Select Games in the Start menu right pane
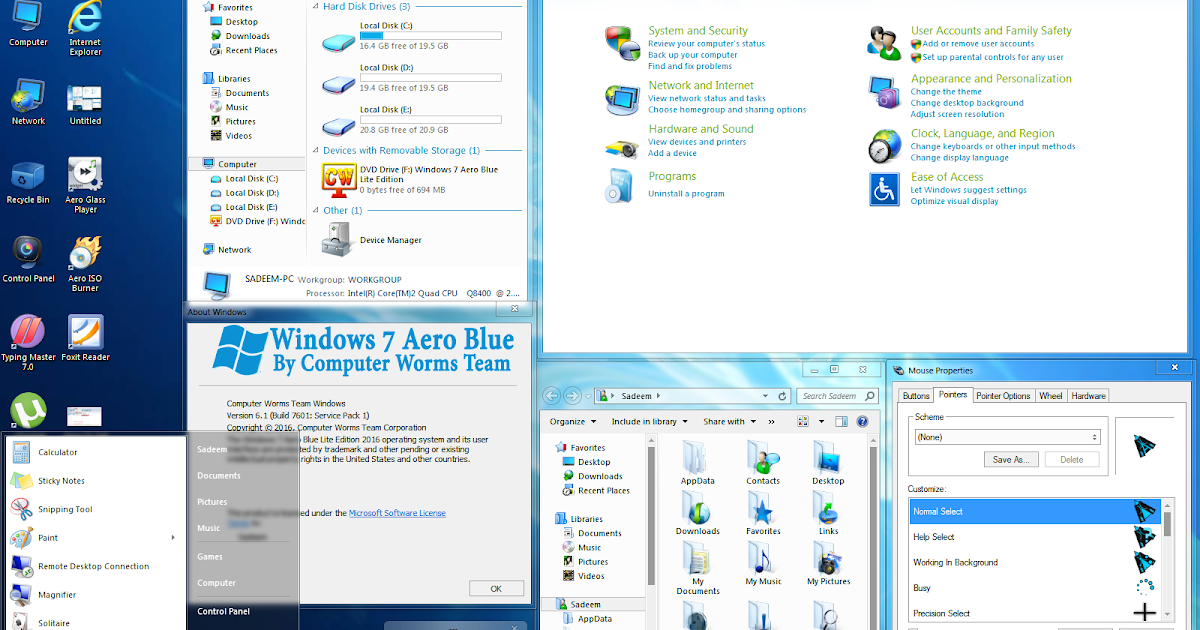 click(210, 556)
